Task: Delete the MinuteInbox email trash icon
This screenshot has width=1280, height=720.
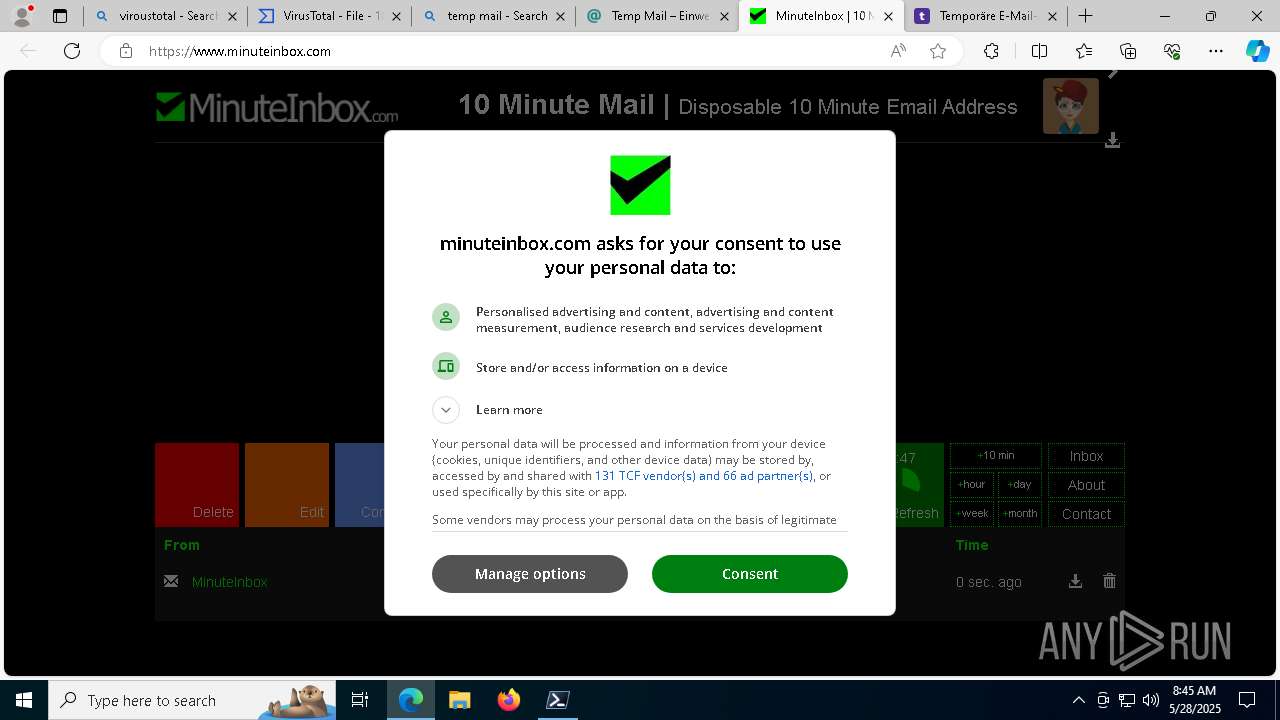Action: 1109,581
